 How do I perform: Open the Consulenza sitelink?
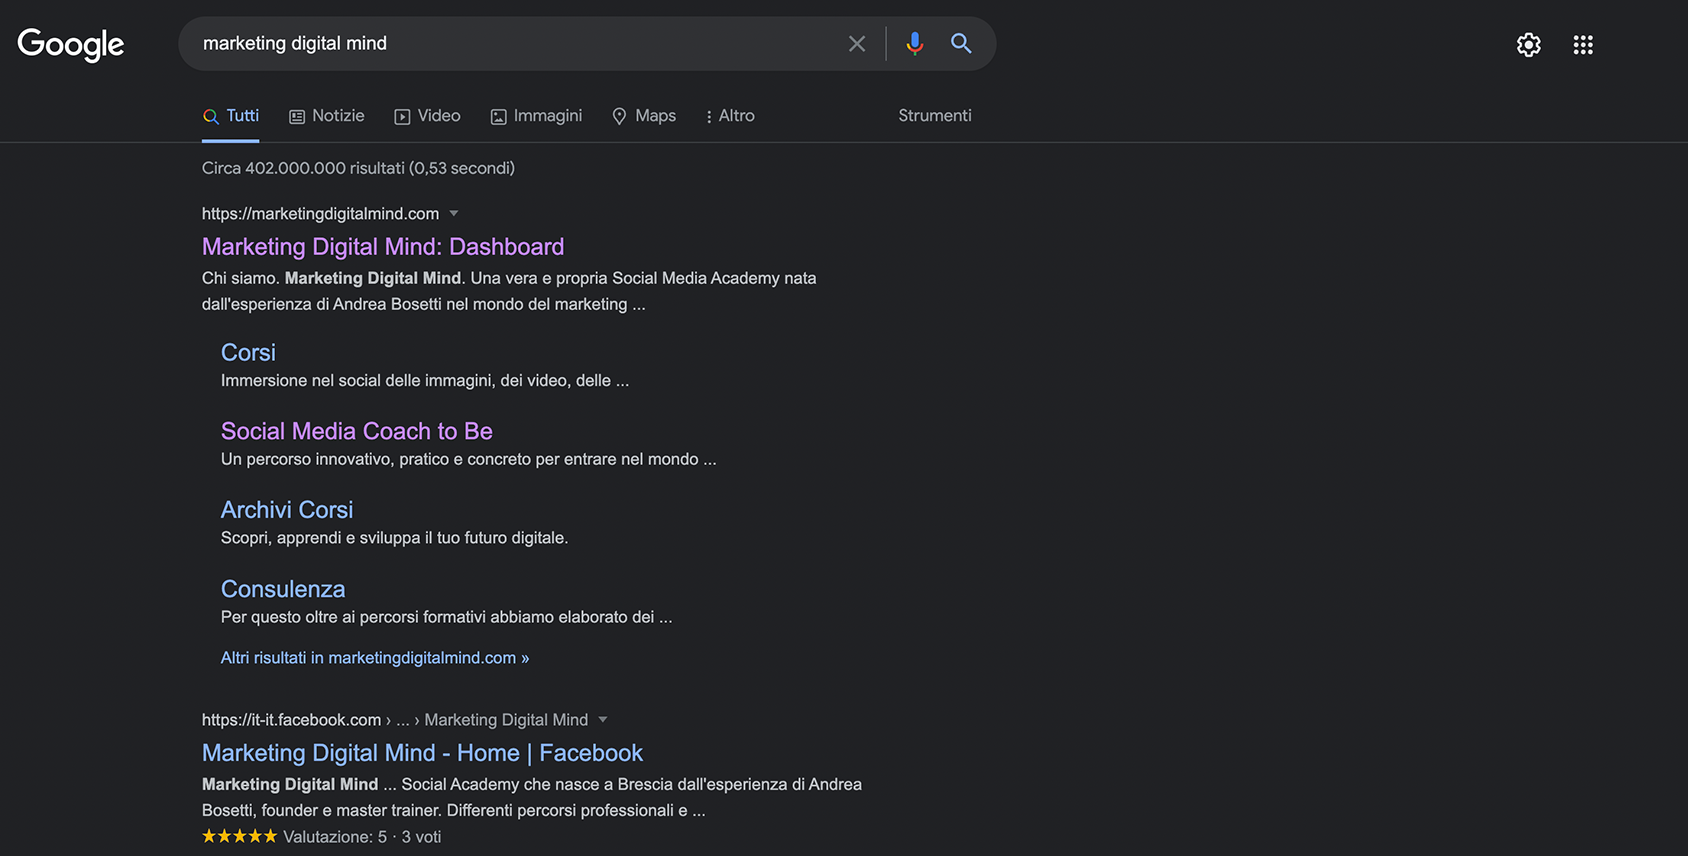click(x=283, y=589)
